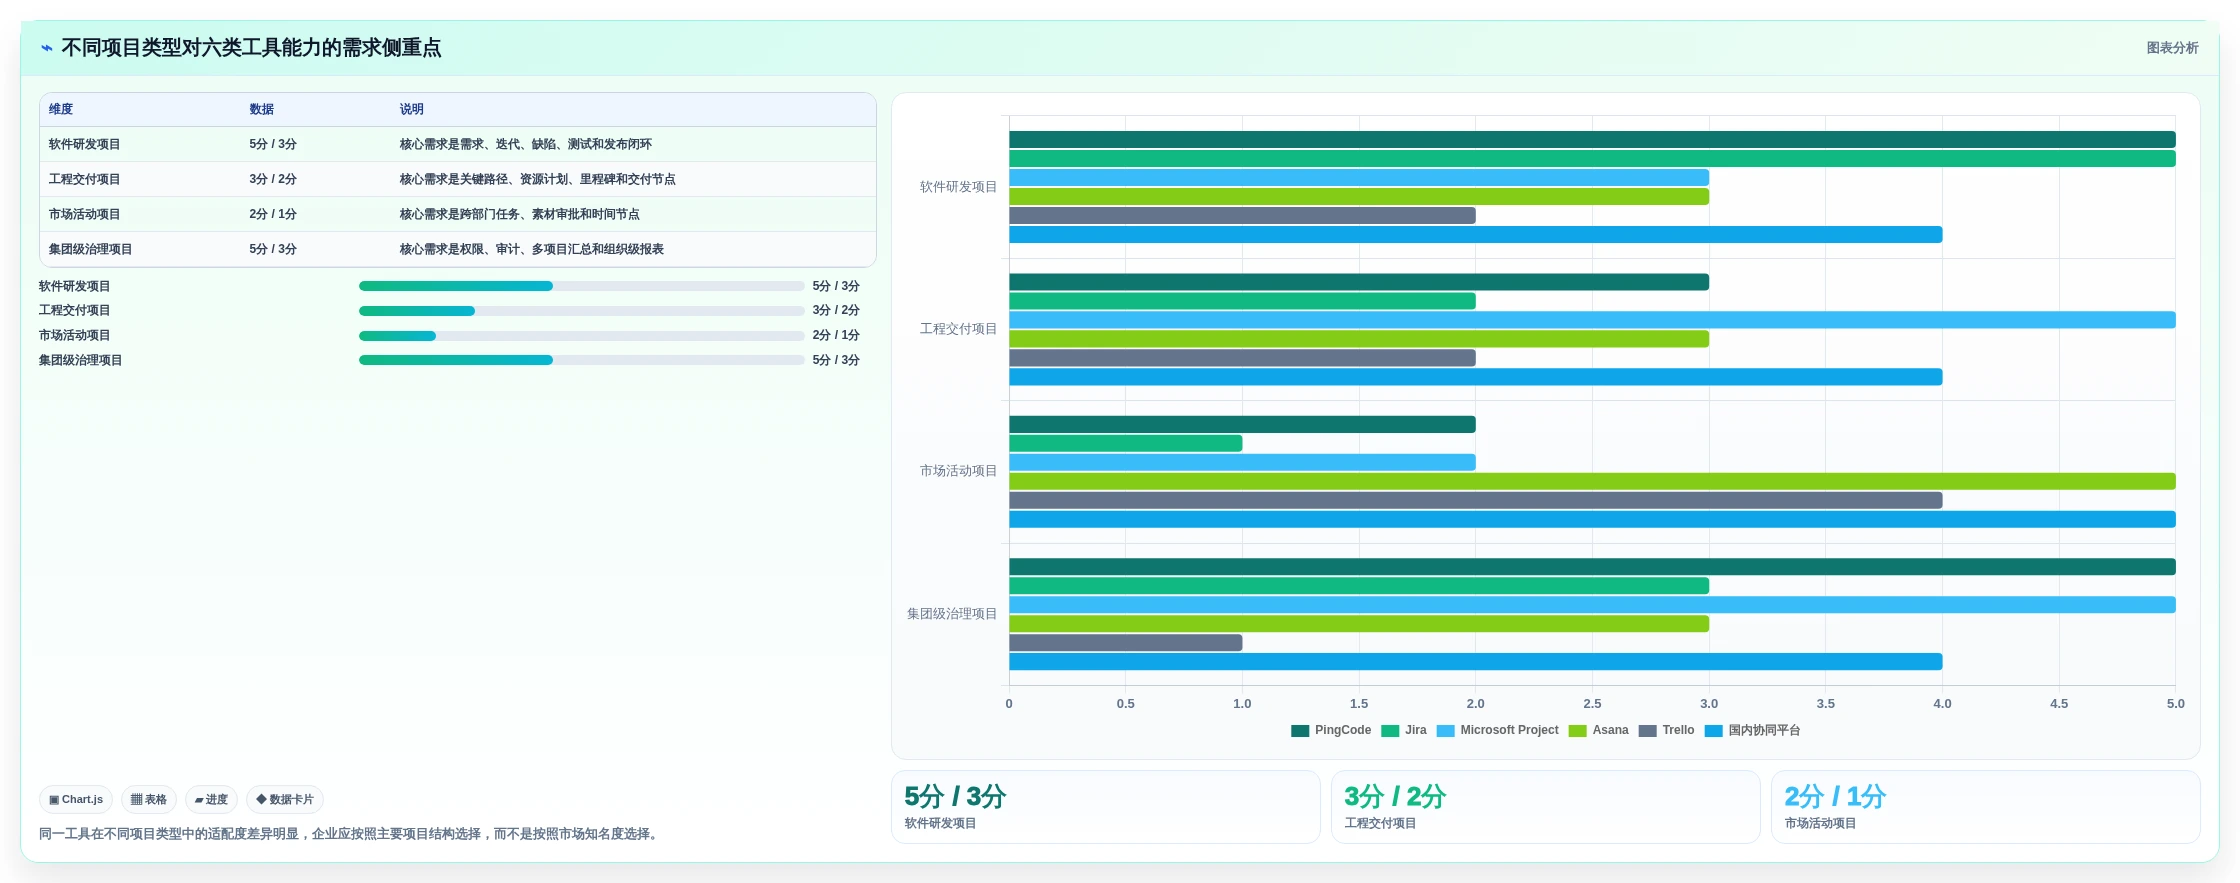The image size is (2240, 883).
Task: Select the 软件研发项目 cell in the table
Action: pyautogui.click(x=85, y=145)
